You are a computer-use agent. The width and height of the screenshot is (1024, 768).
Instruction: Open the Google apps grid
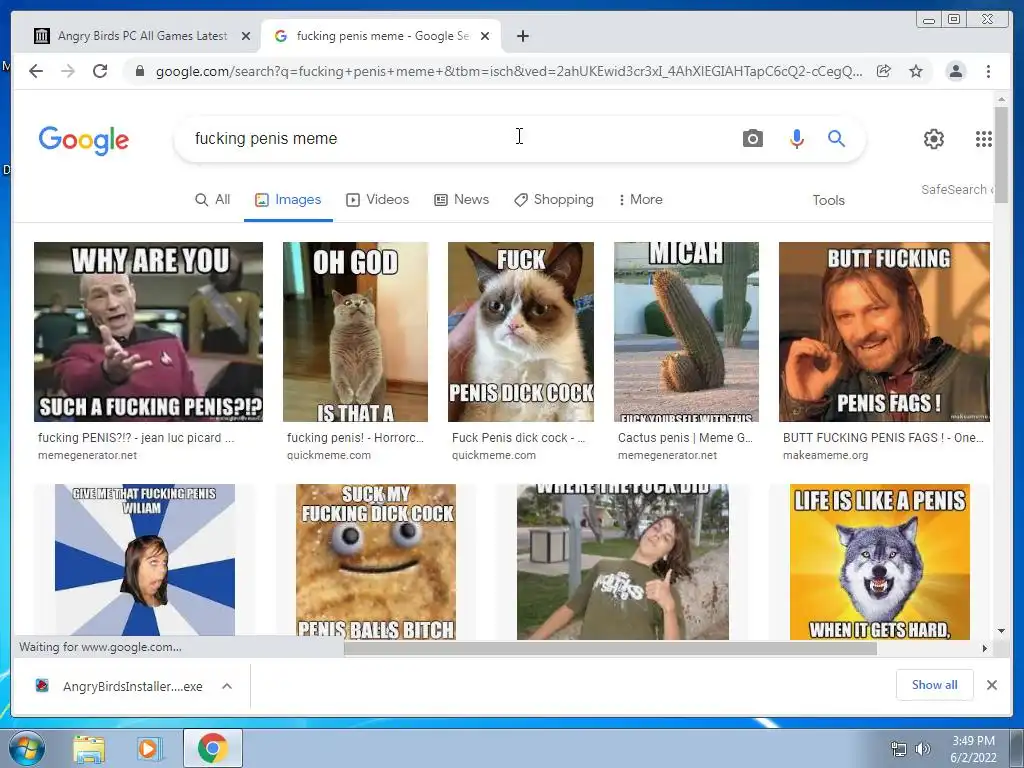click(984, 138)
